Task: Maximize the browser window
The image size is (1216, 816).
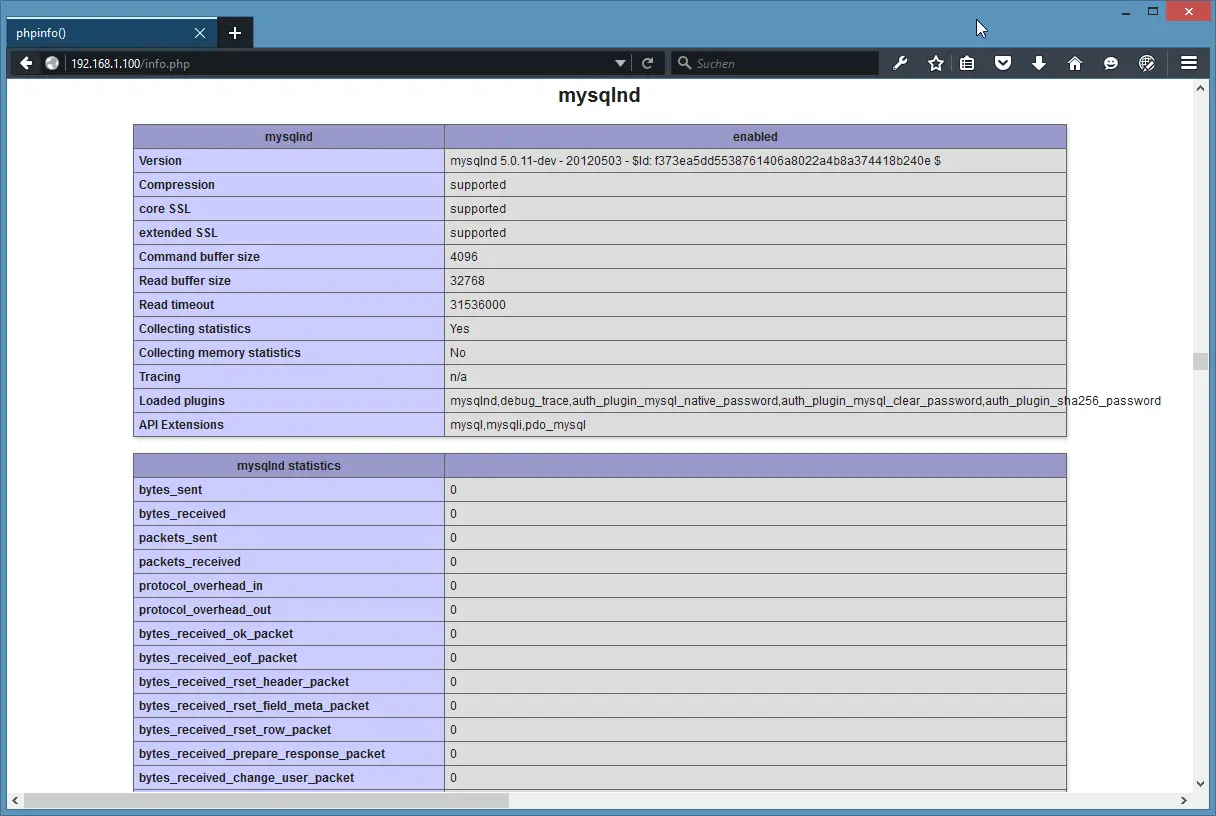Action: pyautogui.click(x=1153, y=11)
